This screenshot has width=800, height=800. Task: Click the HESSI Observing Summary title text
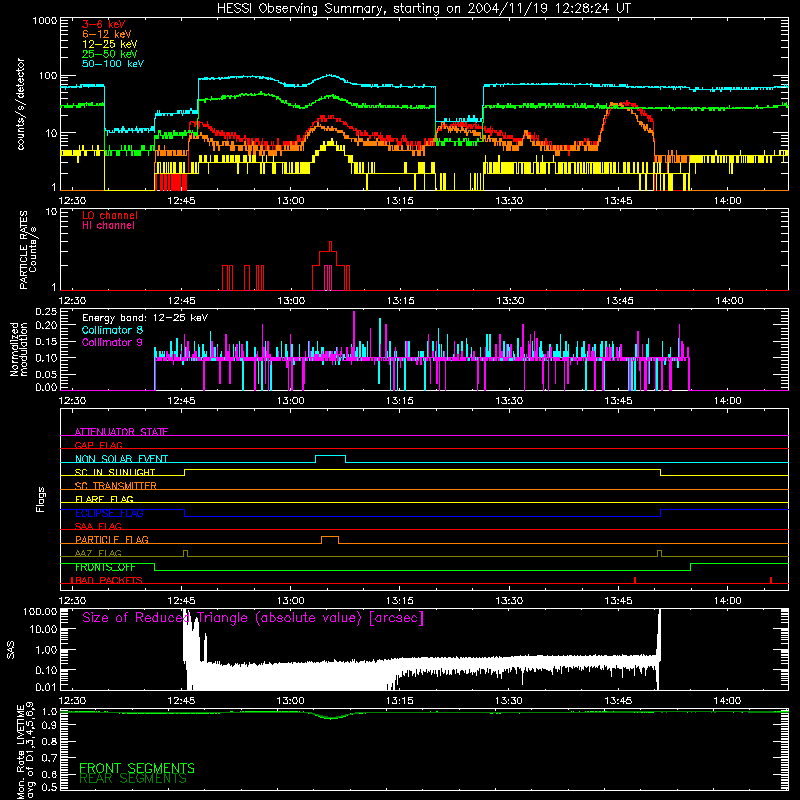(423, 9)
